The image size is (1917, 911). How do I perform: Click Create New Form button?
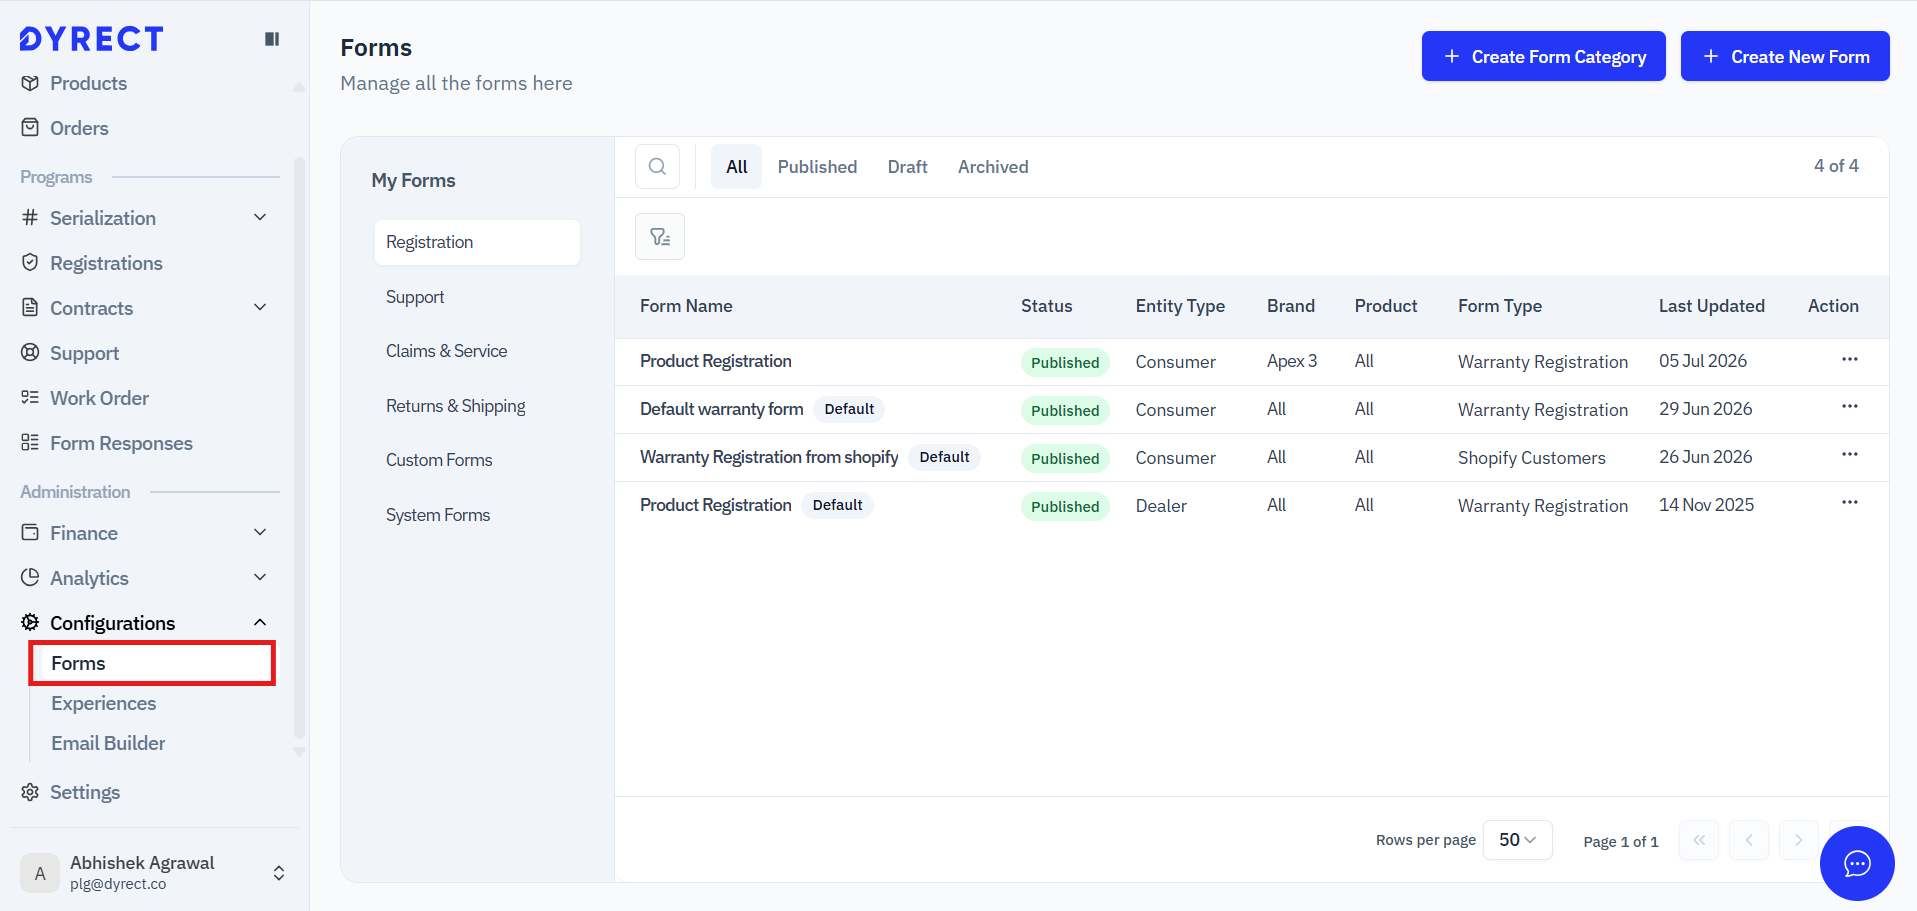[1785, 56]
